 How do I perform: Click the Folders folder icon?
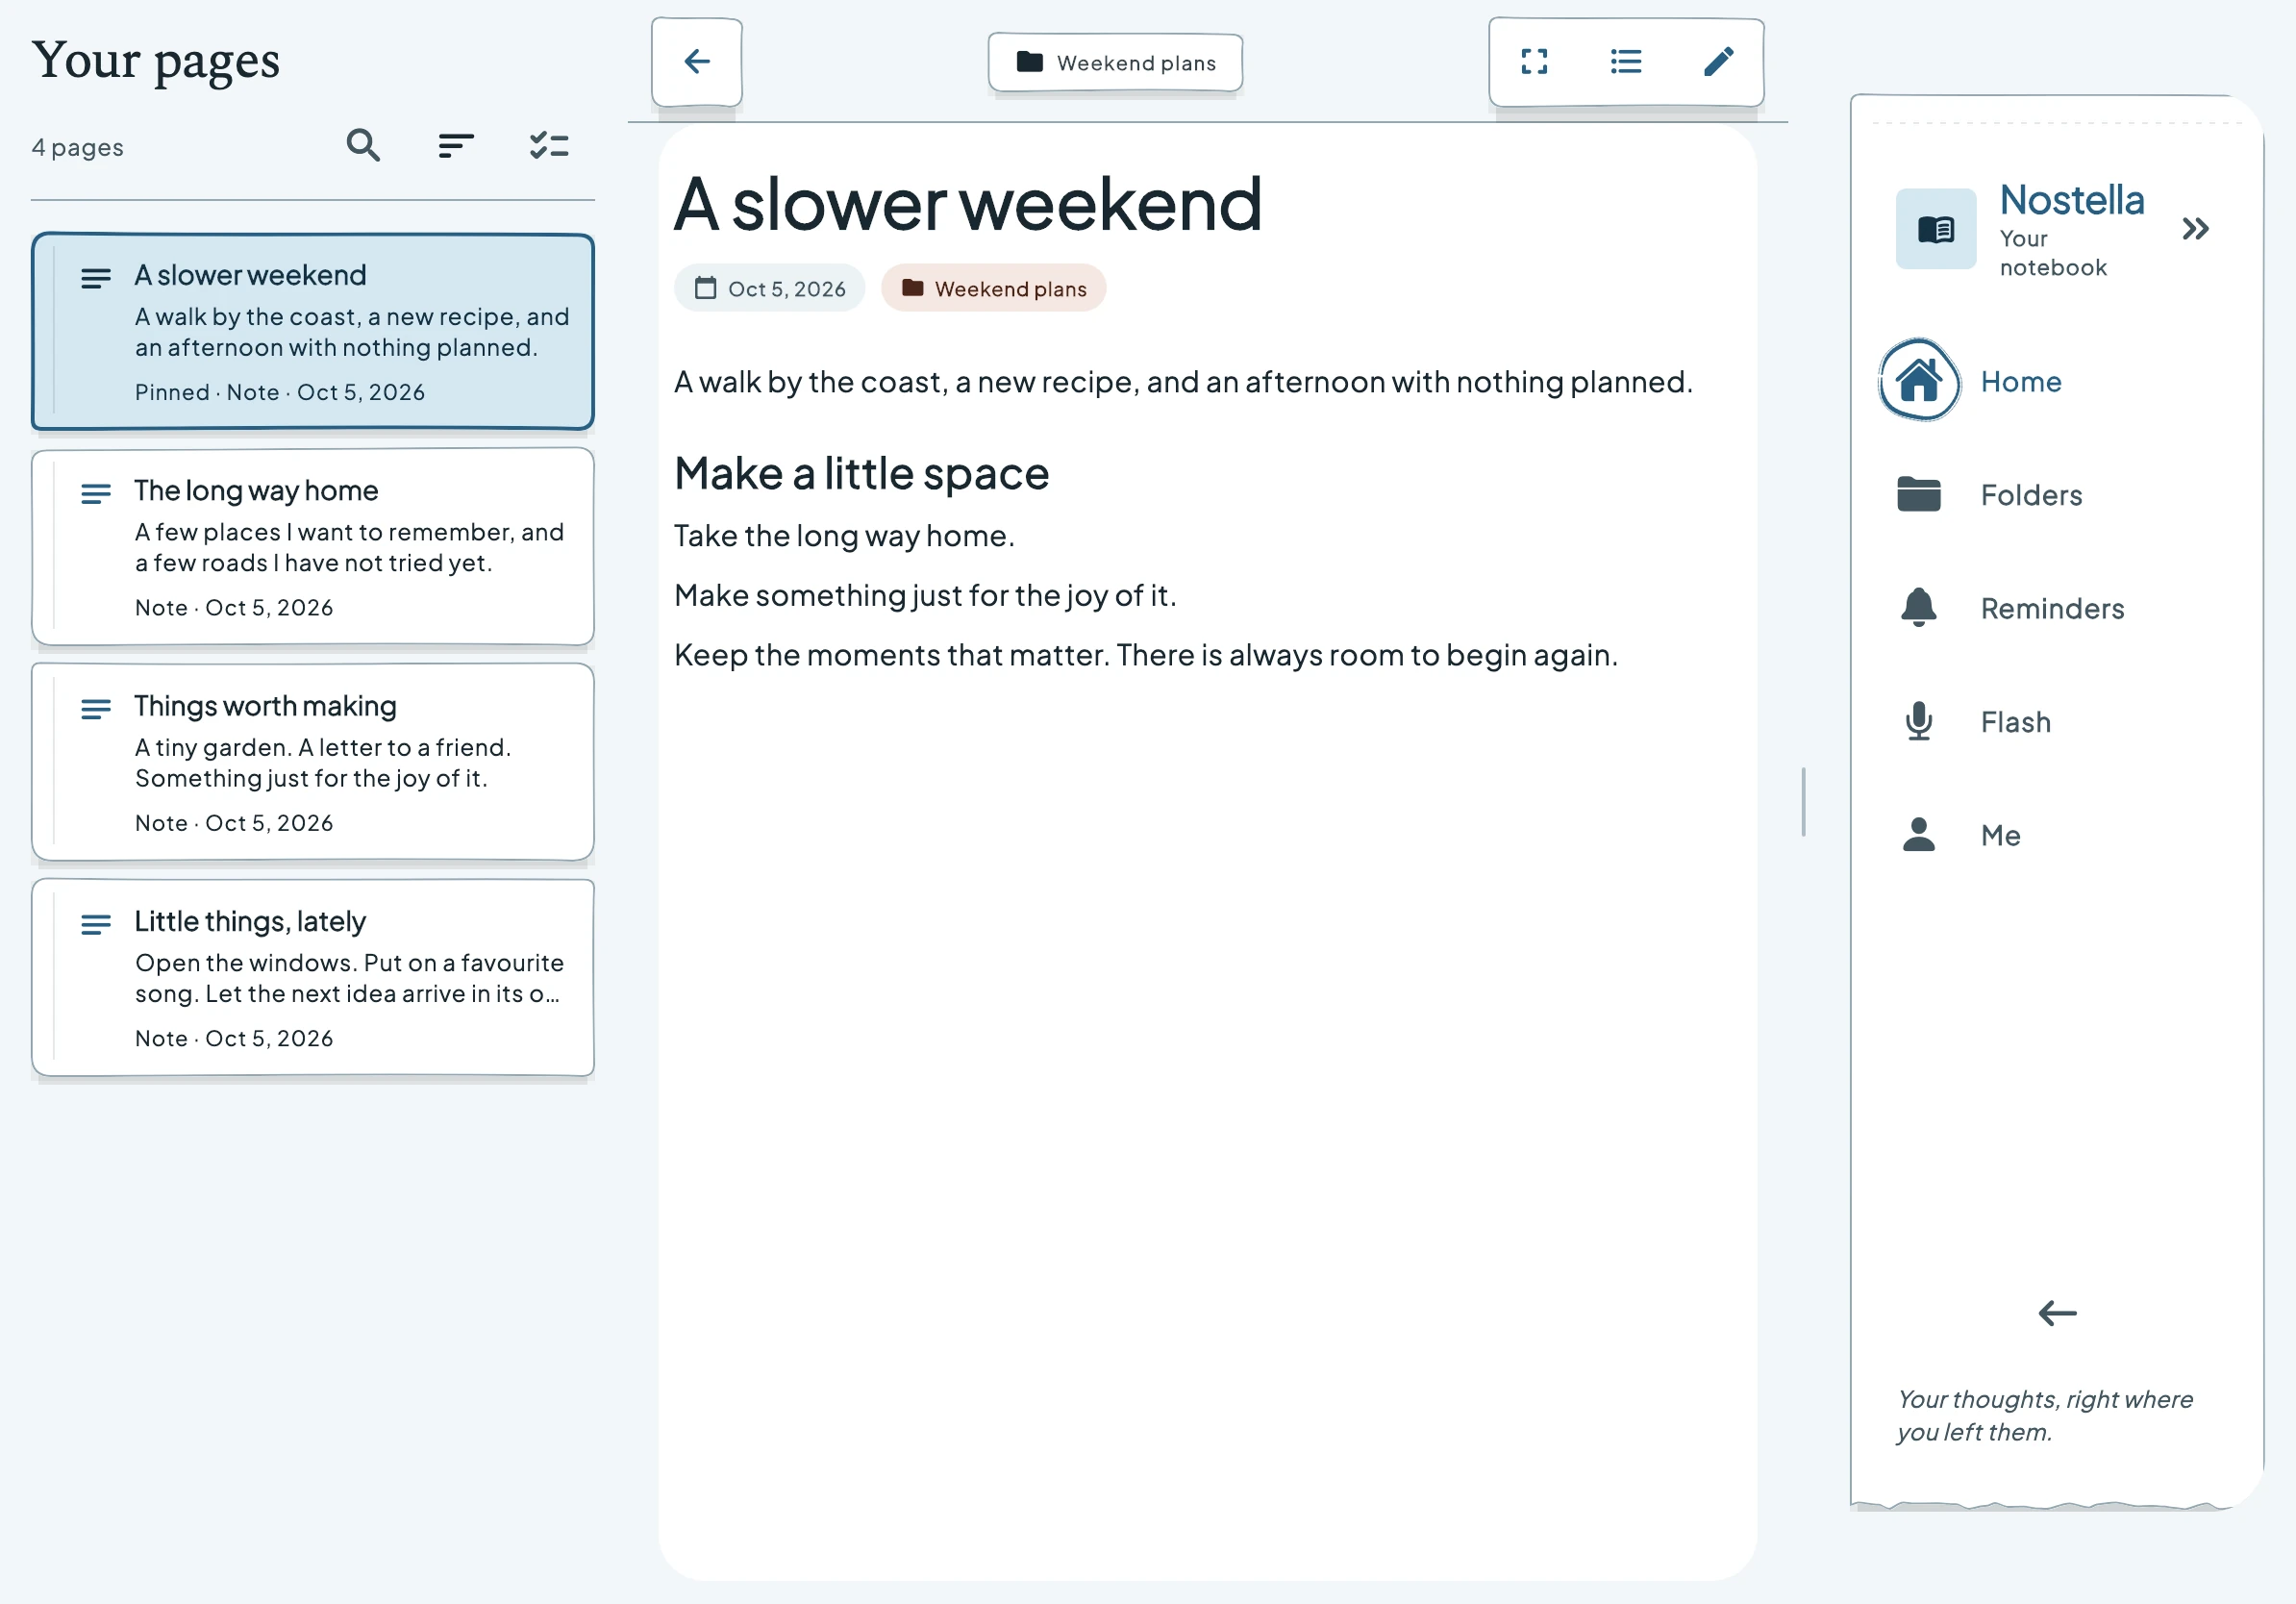click(x=1919, y=494)
